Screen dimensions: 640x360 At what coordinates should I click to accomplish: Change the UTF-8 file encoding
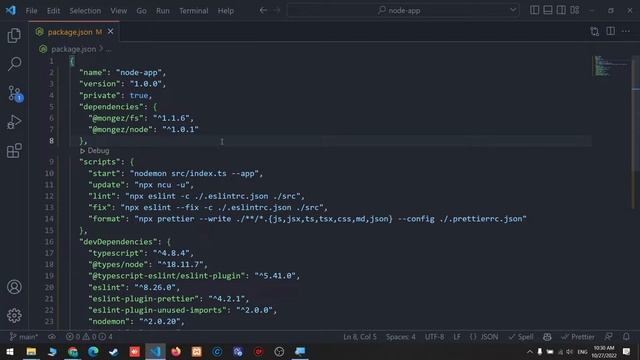coord(434,337)
